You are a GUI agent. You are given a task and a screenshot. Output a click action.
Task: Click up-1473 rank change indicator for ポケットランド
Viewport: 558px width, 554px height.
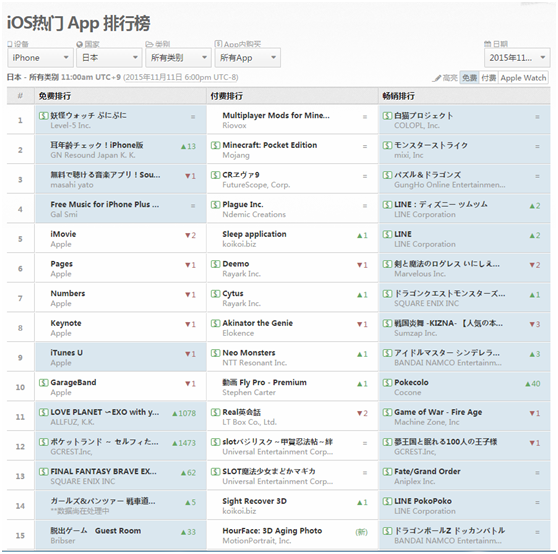pos(184,443)
